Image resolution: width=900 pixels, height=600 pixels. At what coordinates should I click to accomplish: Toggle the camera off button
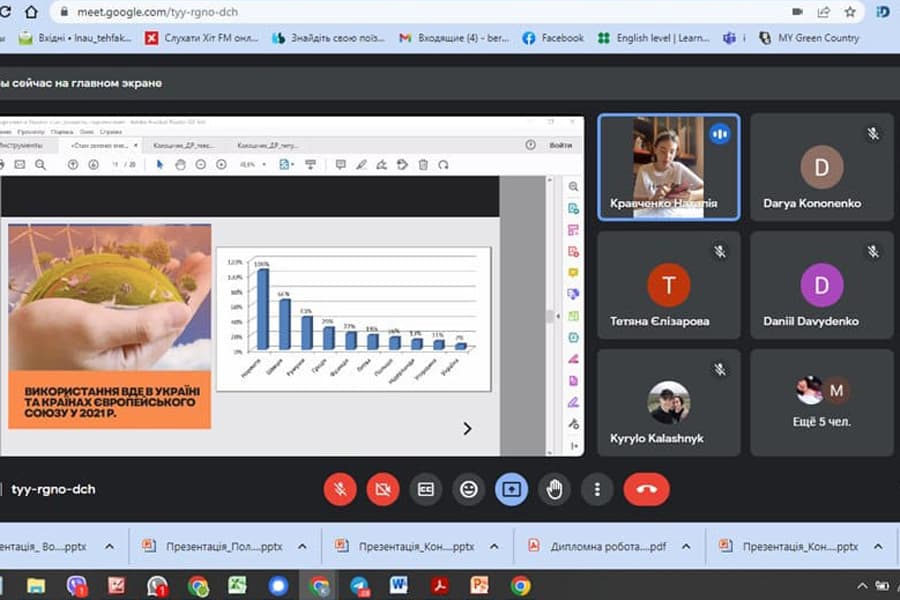point(382,489)
